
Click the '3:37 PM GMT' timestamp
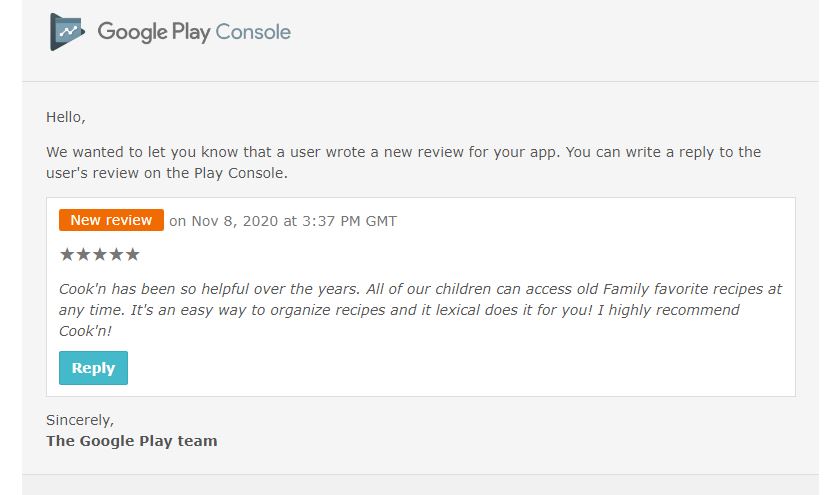click(349, 221)
